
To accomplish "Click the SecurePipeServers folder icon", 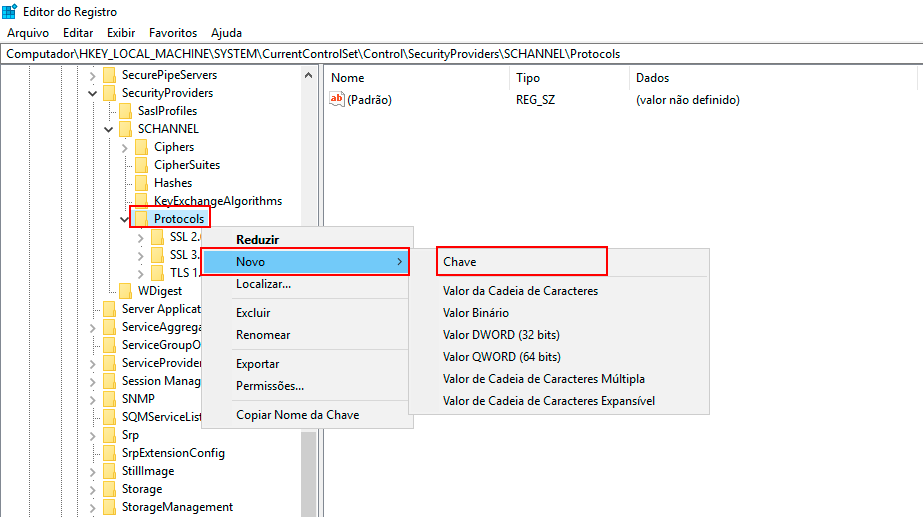I will pos(109,75).
